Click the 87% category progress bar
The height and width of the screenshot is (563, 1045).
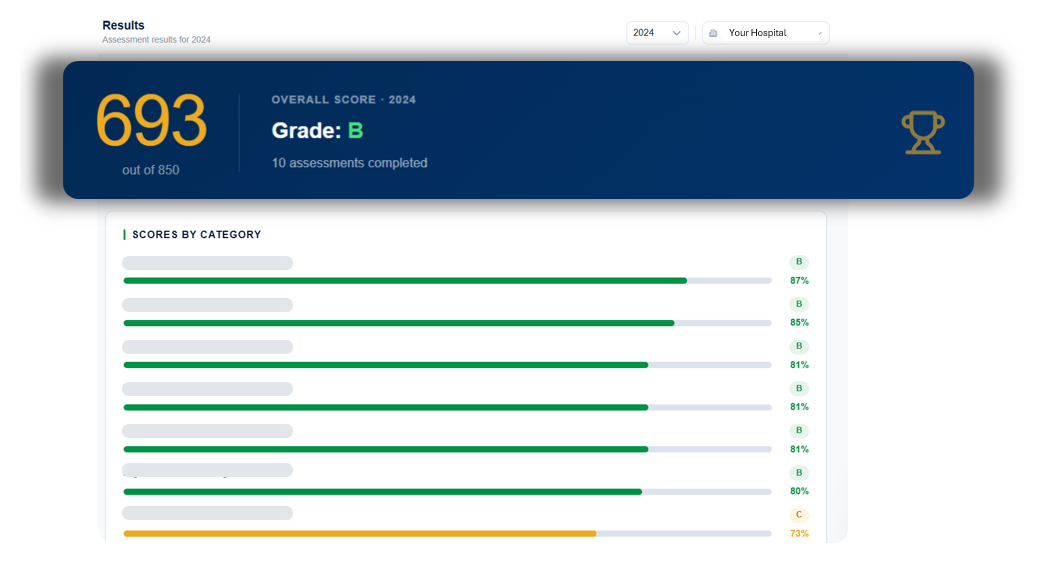tap(447, 281)
